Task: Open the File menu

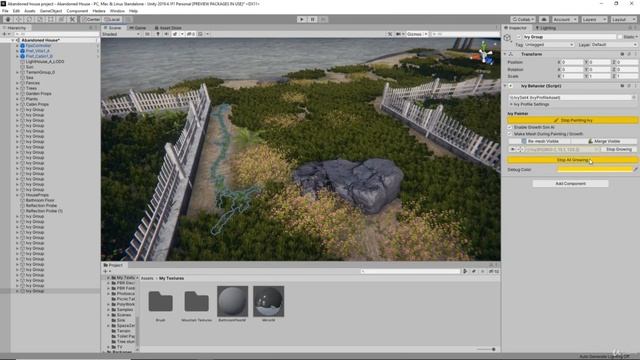Action: click(5, 11)
